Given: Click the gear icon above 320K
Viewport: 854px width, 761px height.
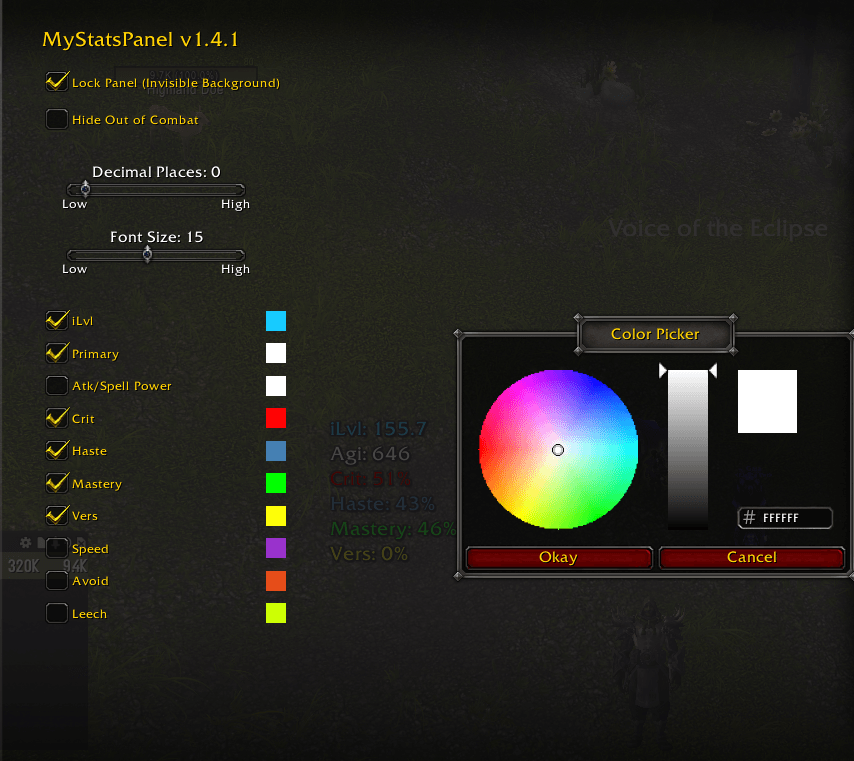Looking at the screenshot, I should click(25, 543).
